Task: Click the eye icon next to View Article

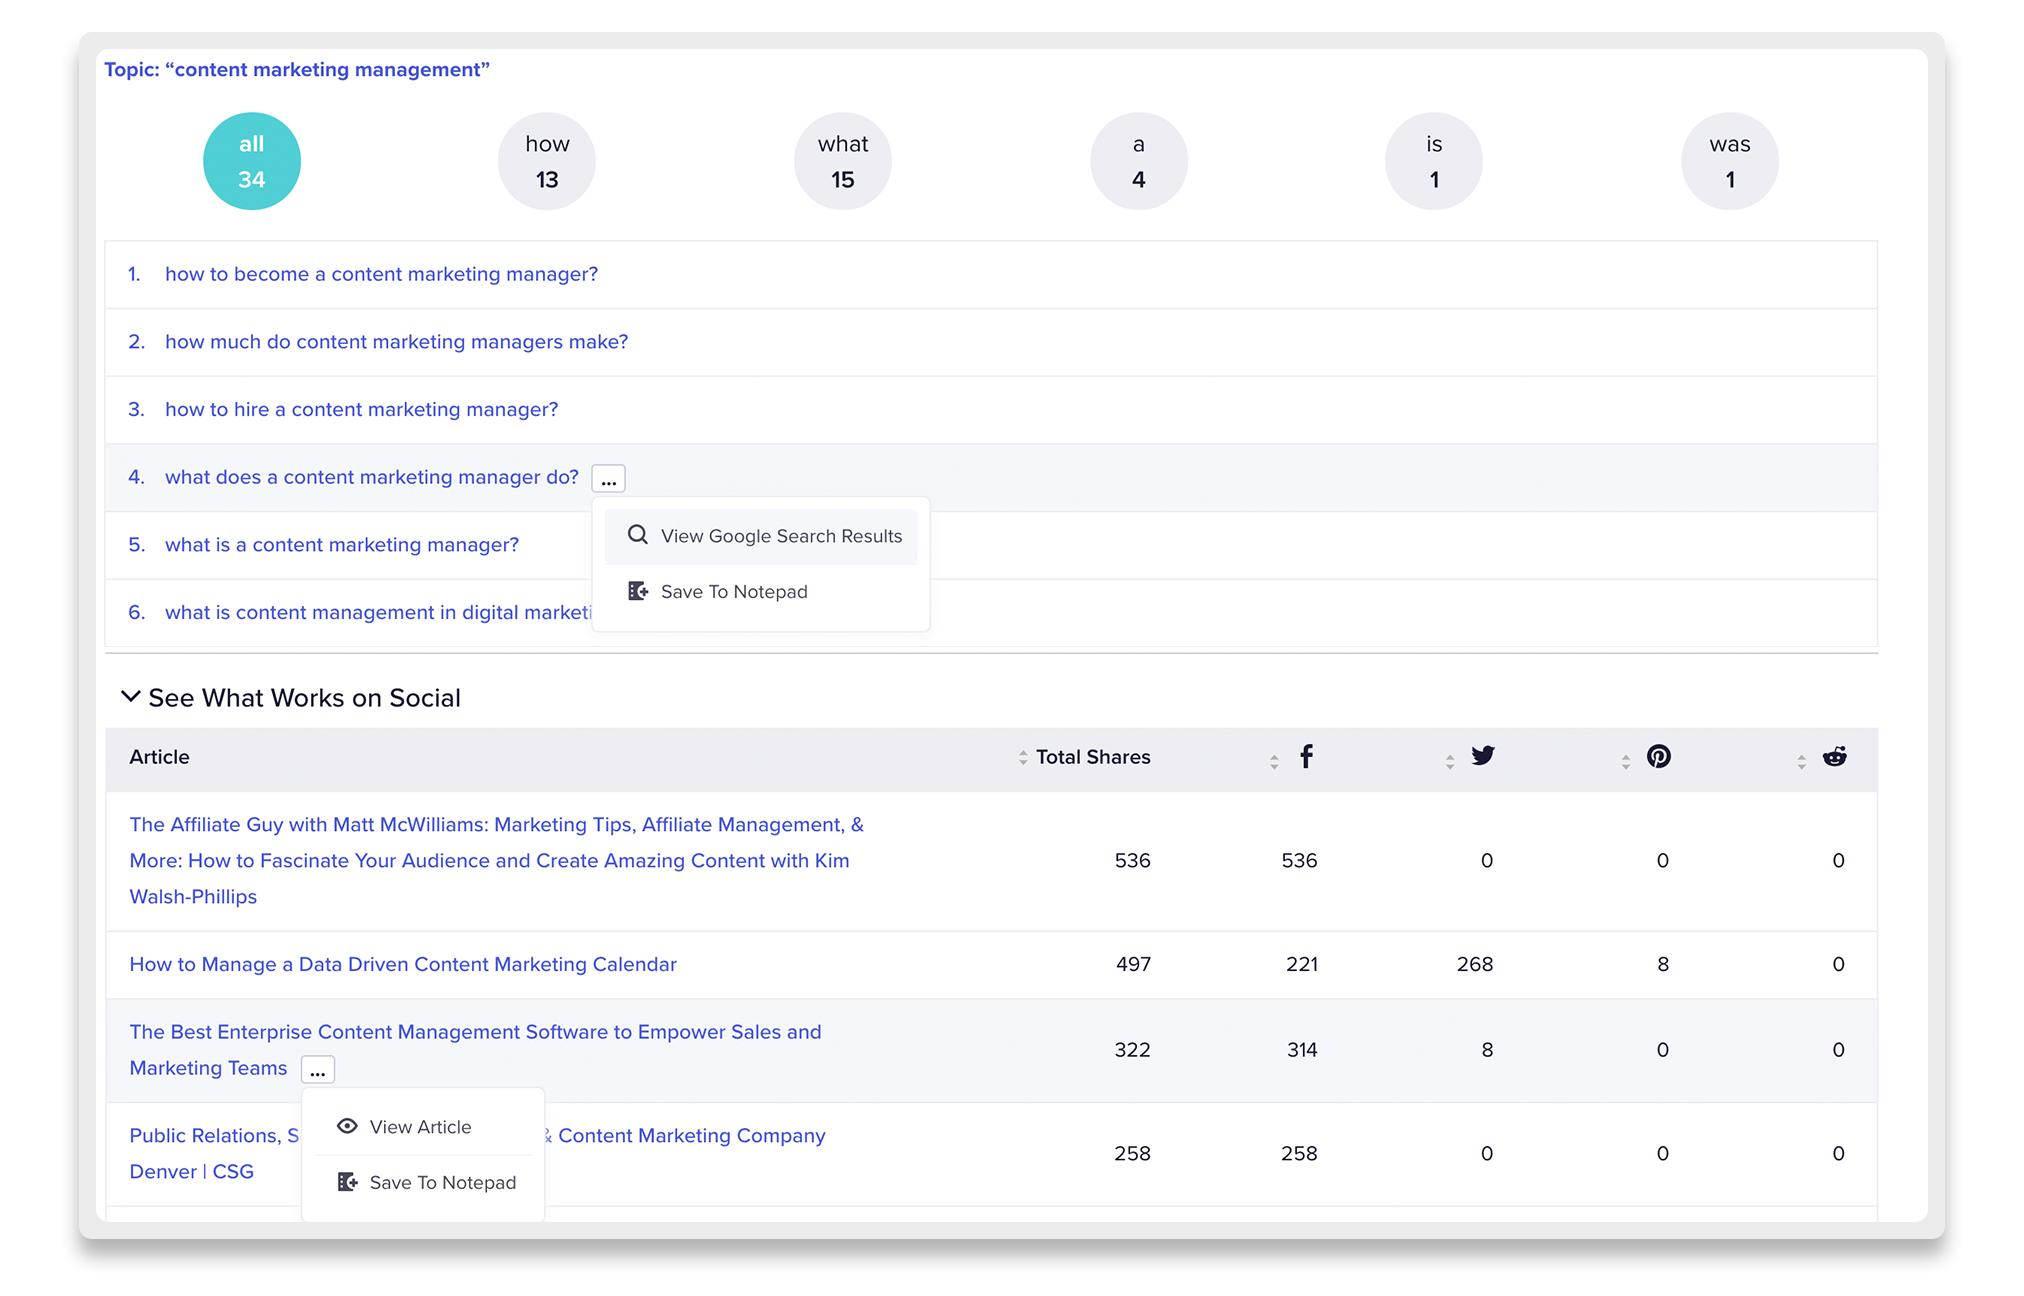Action: pyautogui.click(x=347, y=1126)
